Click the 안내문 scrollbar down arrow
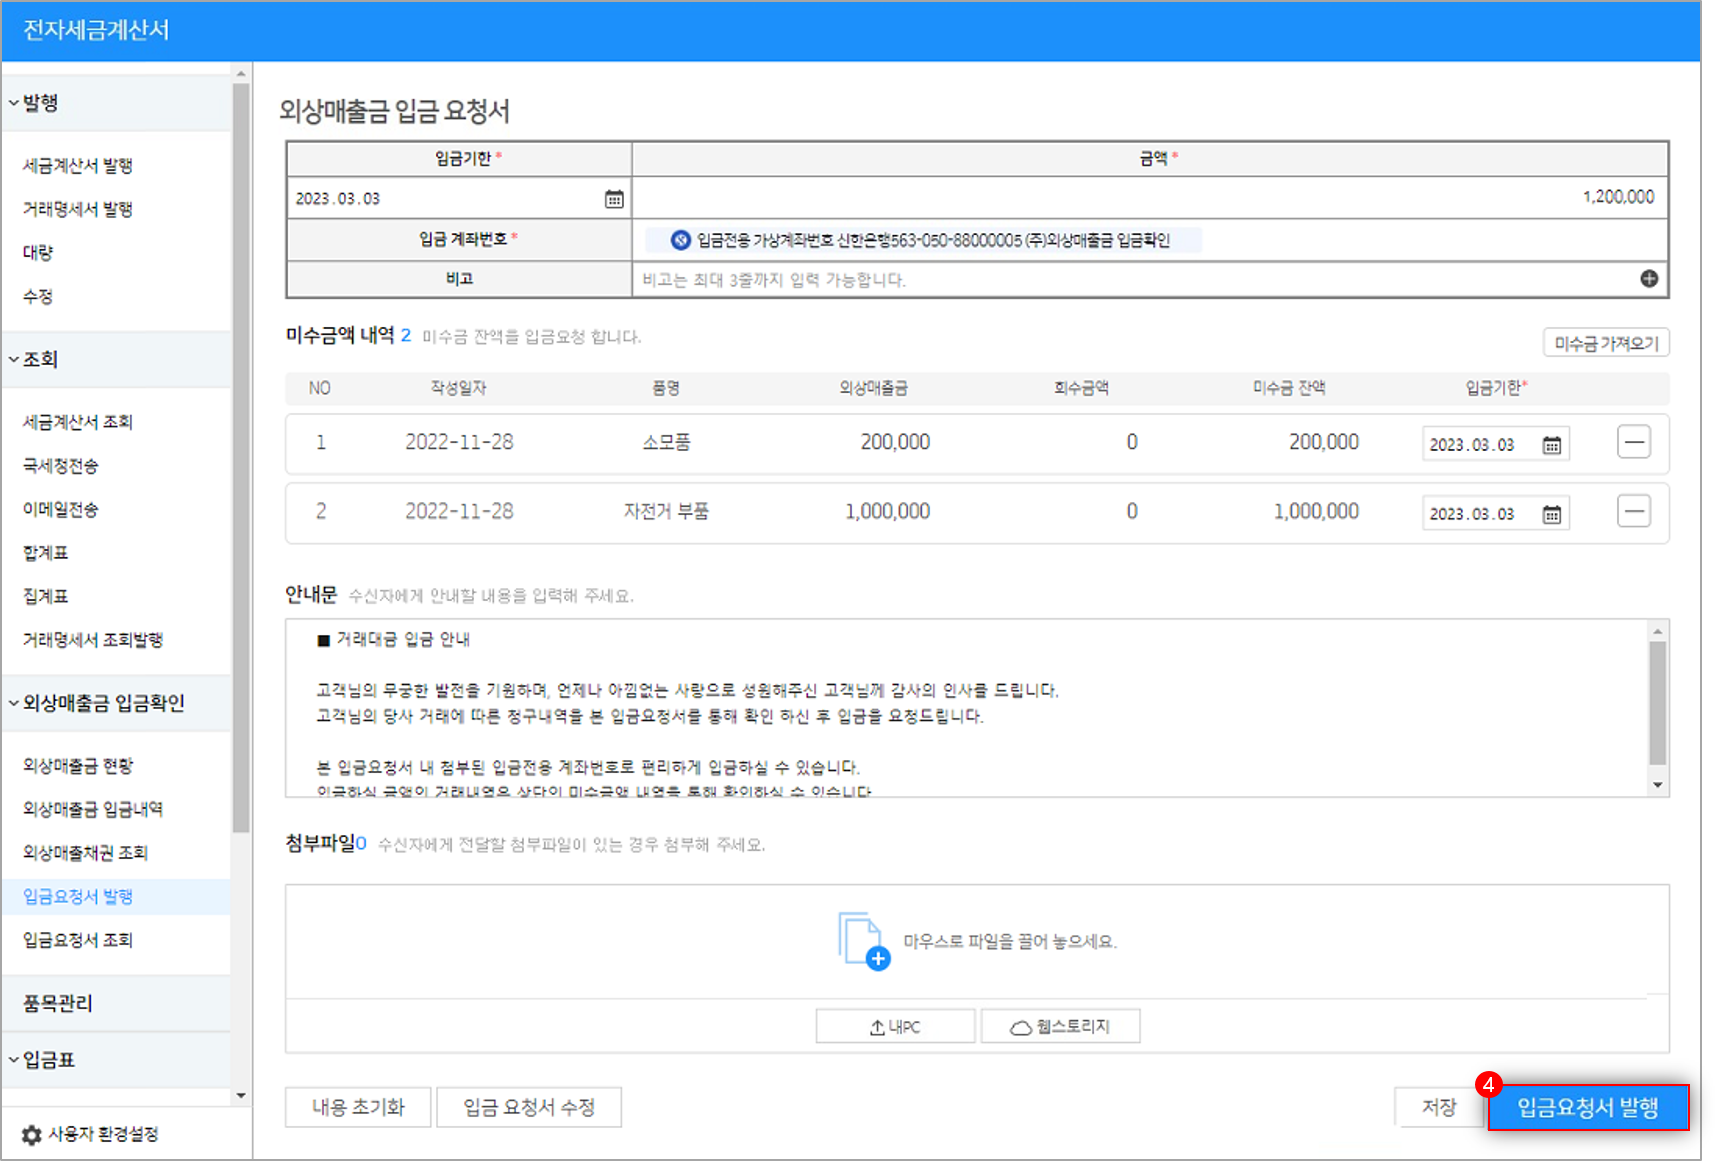The height and width of the screenshot is (1162, 1721). click(1658, 785)
